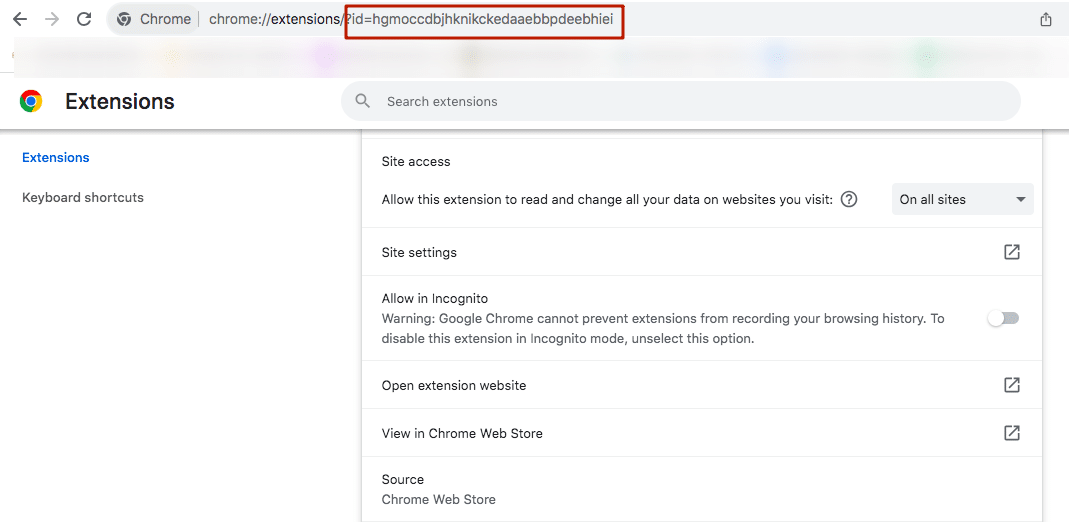Reload the extensions page
The height and width of the screenshot is (522, 1069).
tap(84, 19)
